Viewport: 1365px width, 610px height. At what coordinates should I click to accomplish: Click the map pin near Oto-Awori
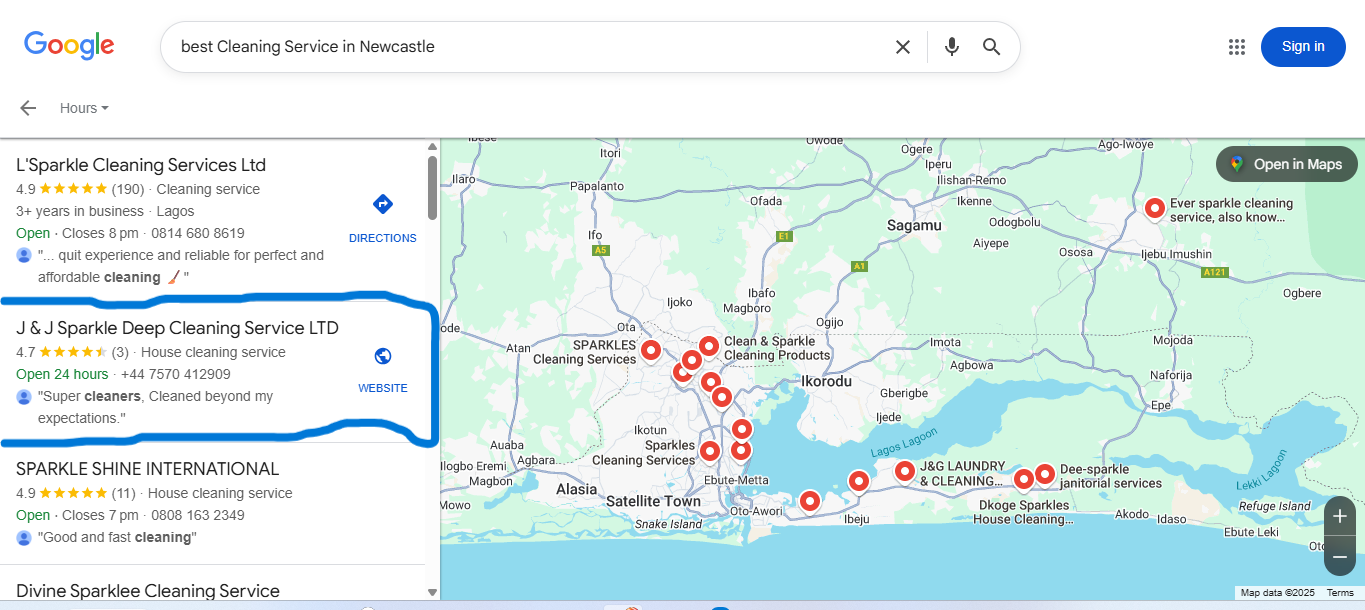[809, 501]
